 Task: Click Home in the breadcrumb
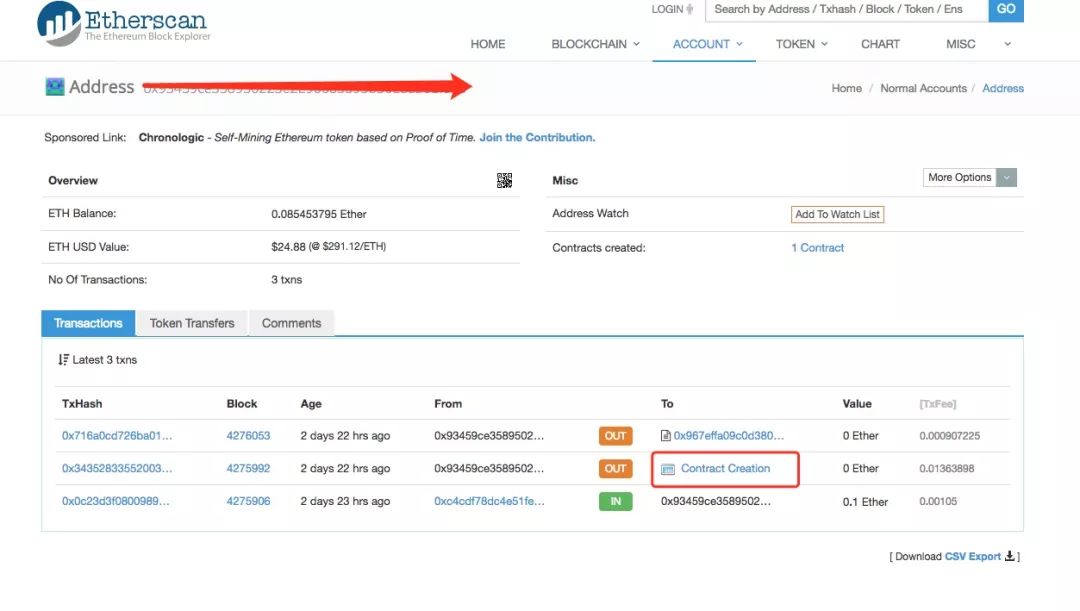(847, 88)
